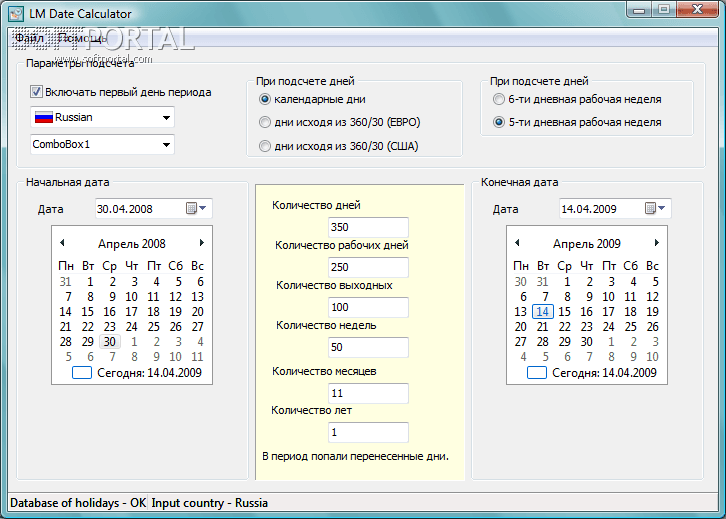The image size is (726, 519).
Task: Click 'Database of holidays - OK' status
Action: pos(78,503)
